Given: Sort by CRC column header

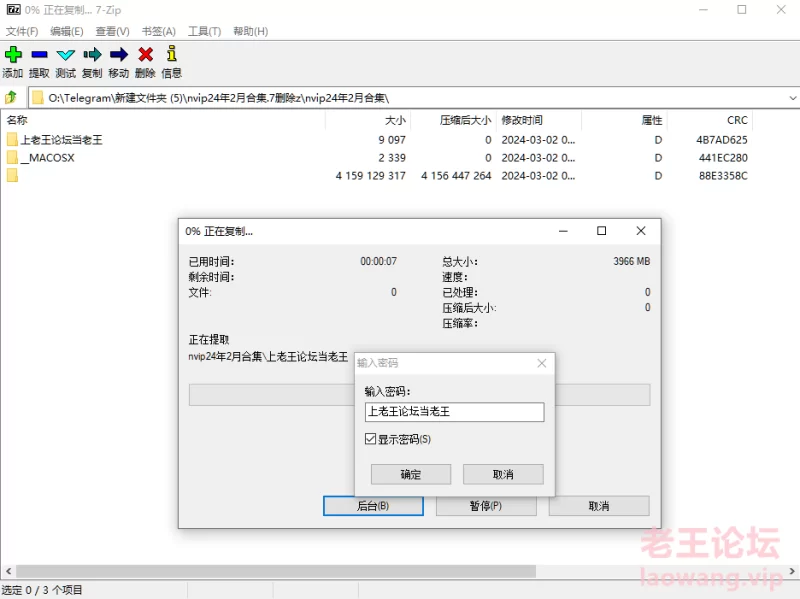Looking at the screenshot, I should 737,120.
